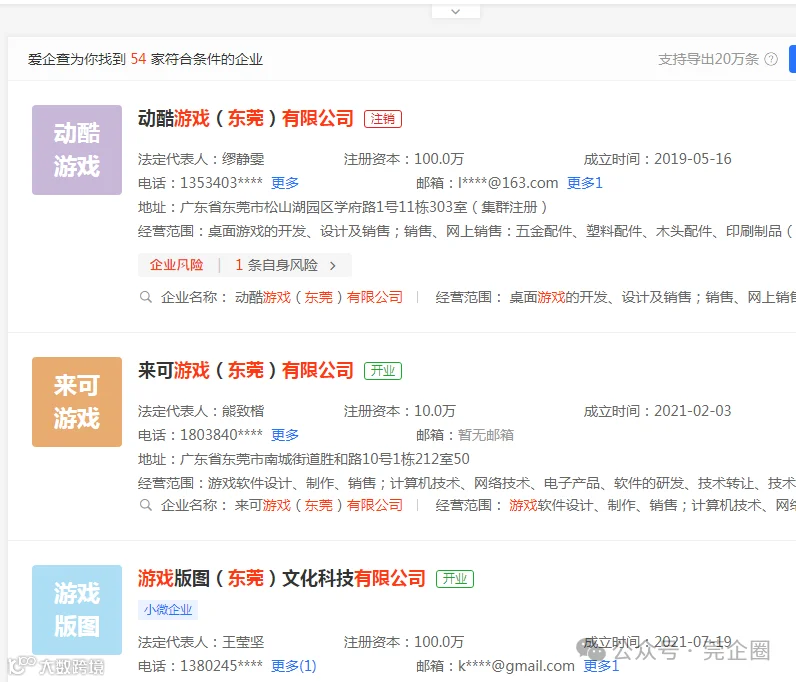Click the 注销 status tag
This screenshot has width=796, height=682.
pyautogui.click(x=383, y=119)
